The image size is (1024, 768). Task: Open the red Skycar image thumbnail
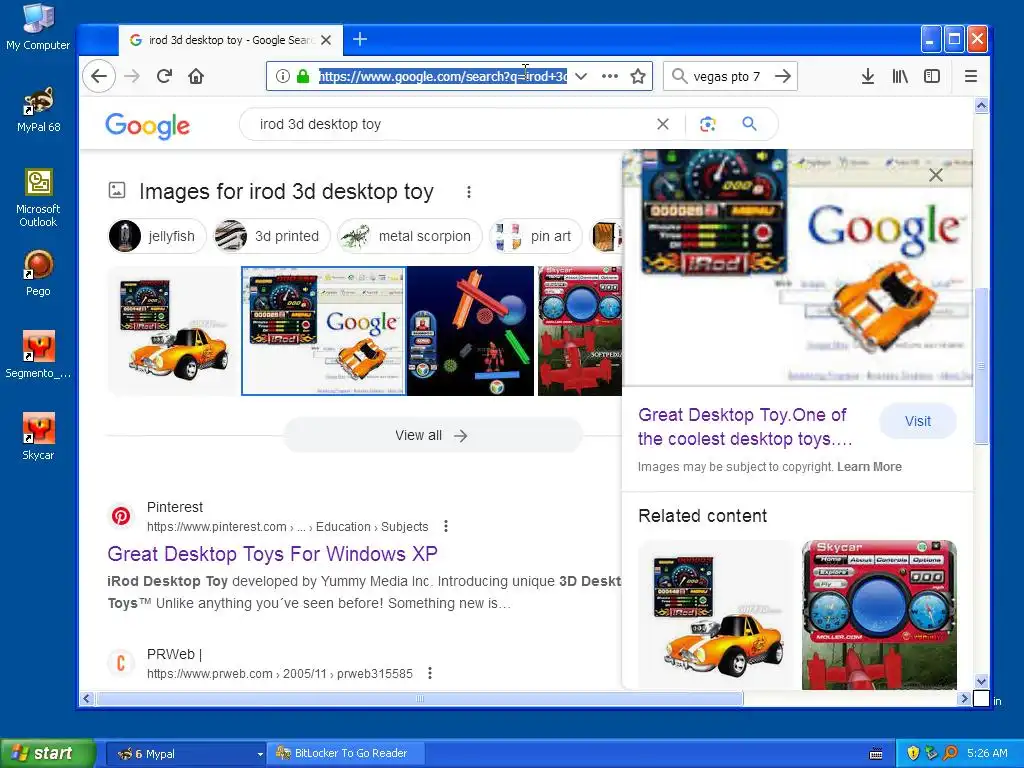point(579,330)
